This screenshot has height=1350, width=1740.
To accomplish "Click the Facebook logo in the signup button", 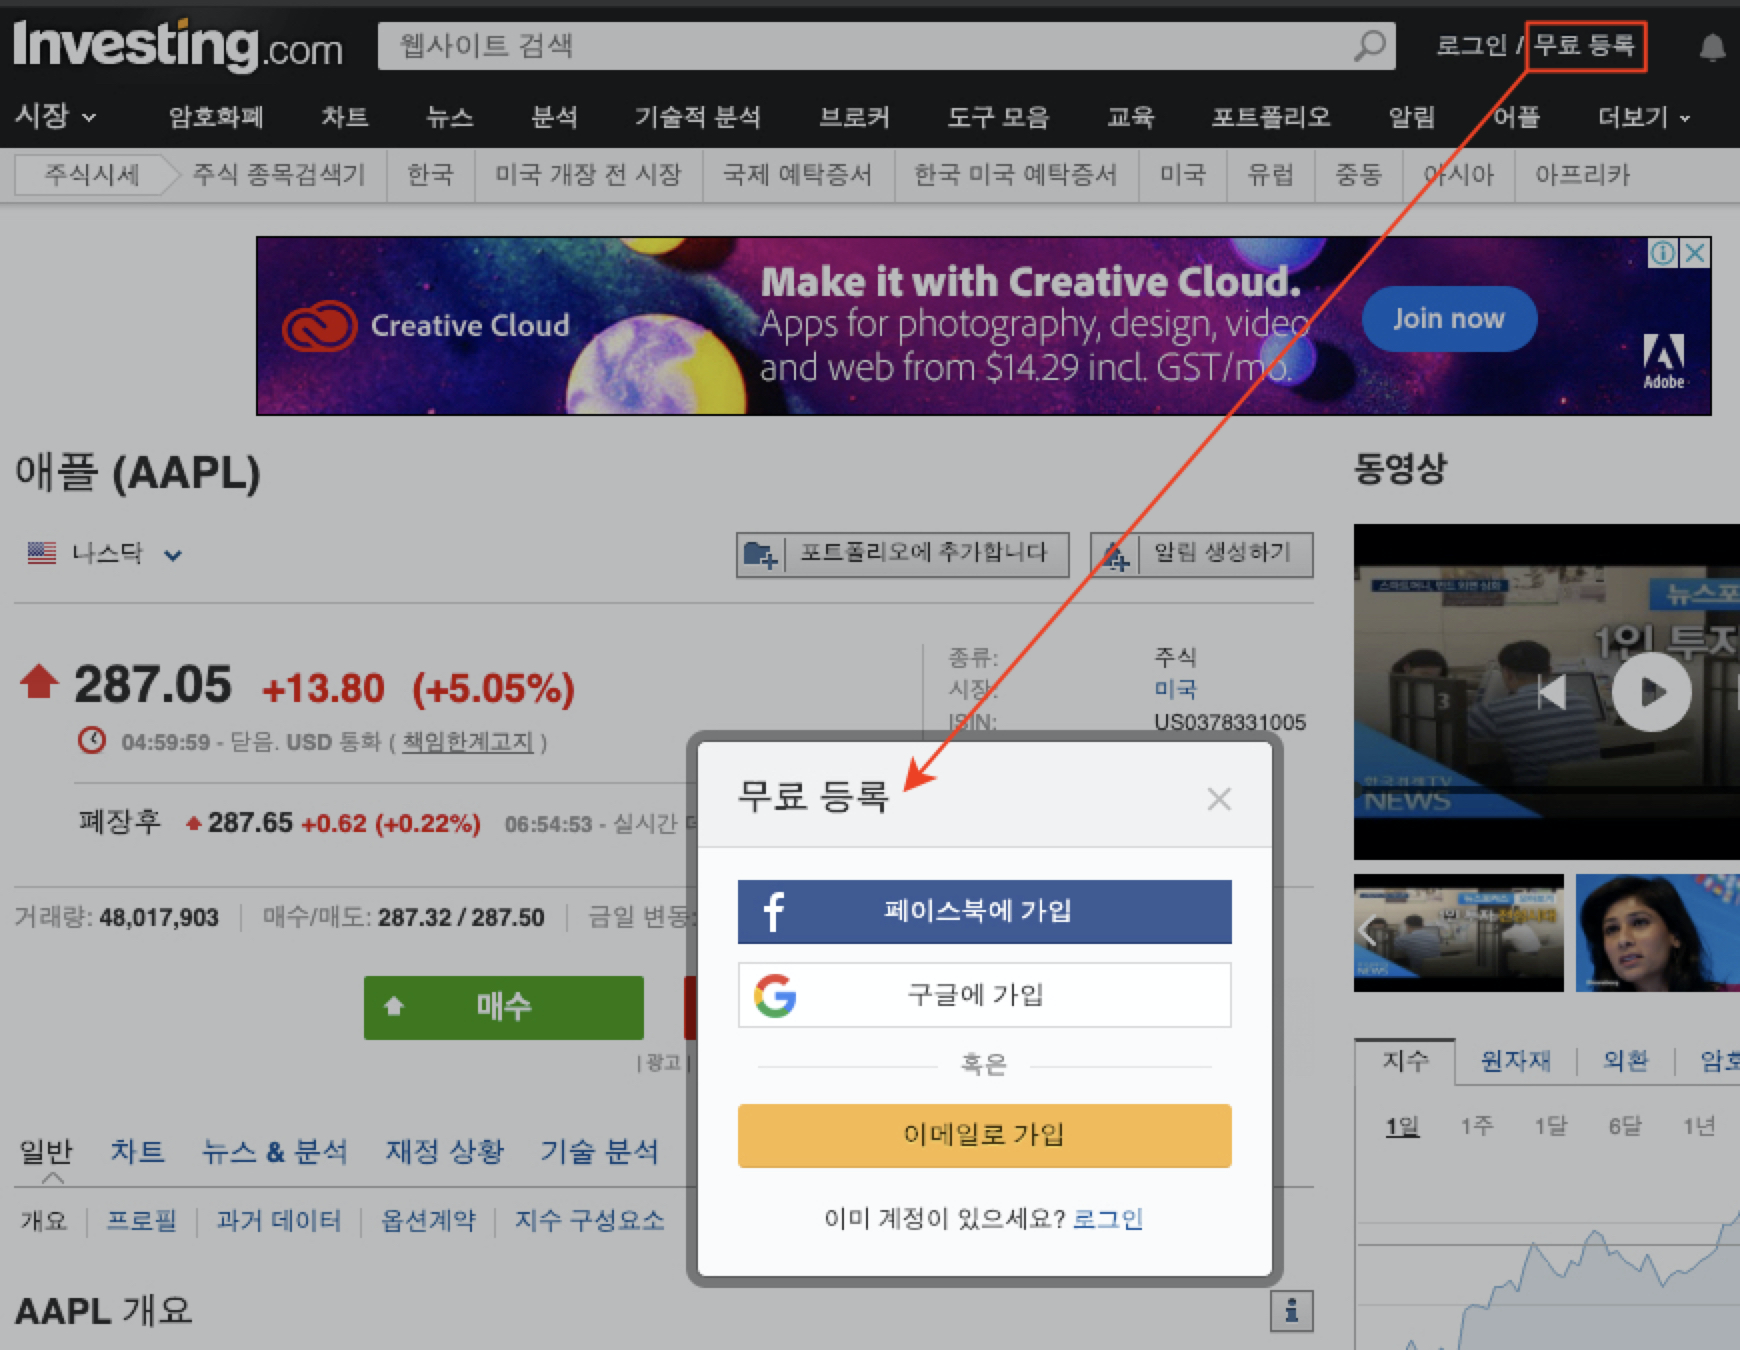I will 774,911.
